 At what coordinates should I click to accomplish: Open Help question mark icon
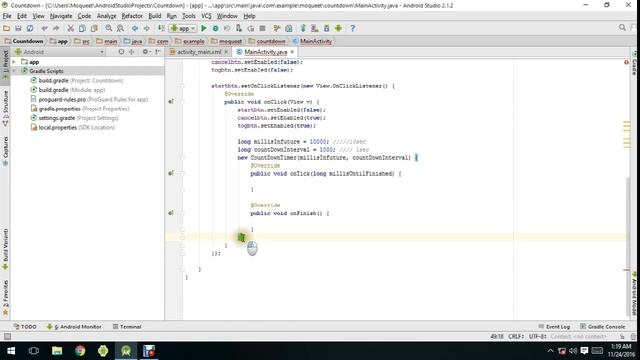click(x=353, y=28)
